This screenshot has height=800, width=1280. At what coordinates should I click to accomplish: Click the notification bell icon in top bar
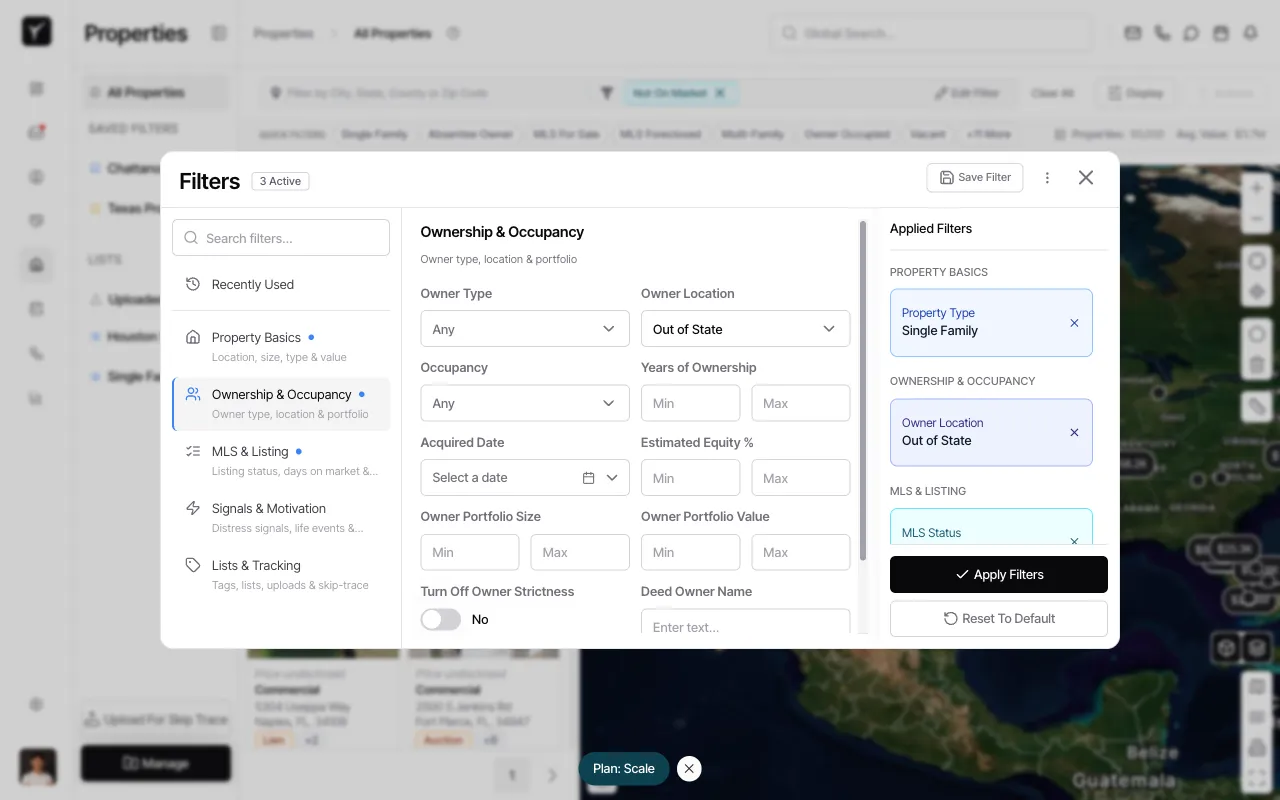pos(1250,32)
